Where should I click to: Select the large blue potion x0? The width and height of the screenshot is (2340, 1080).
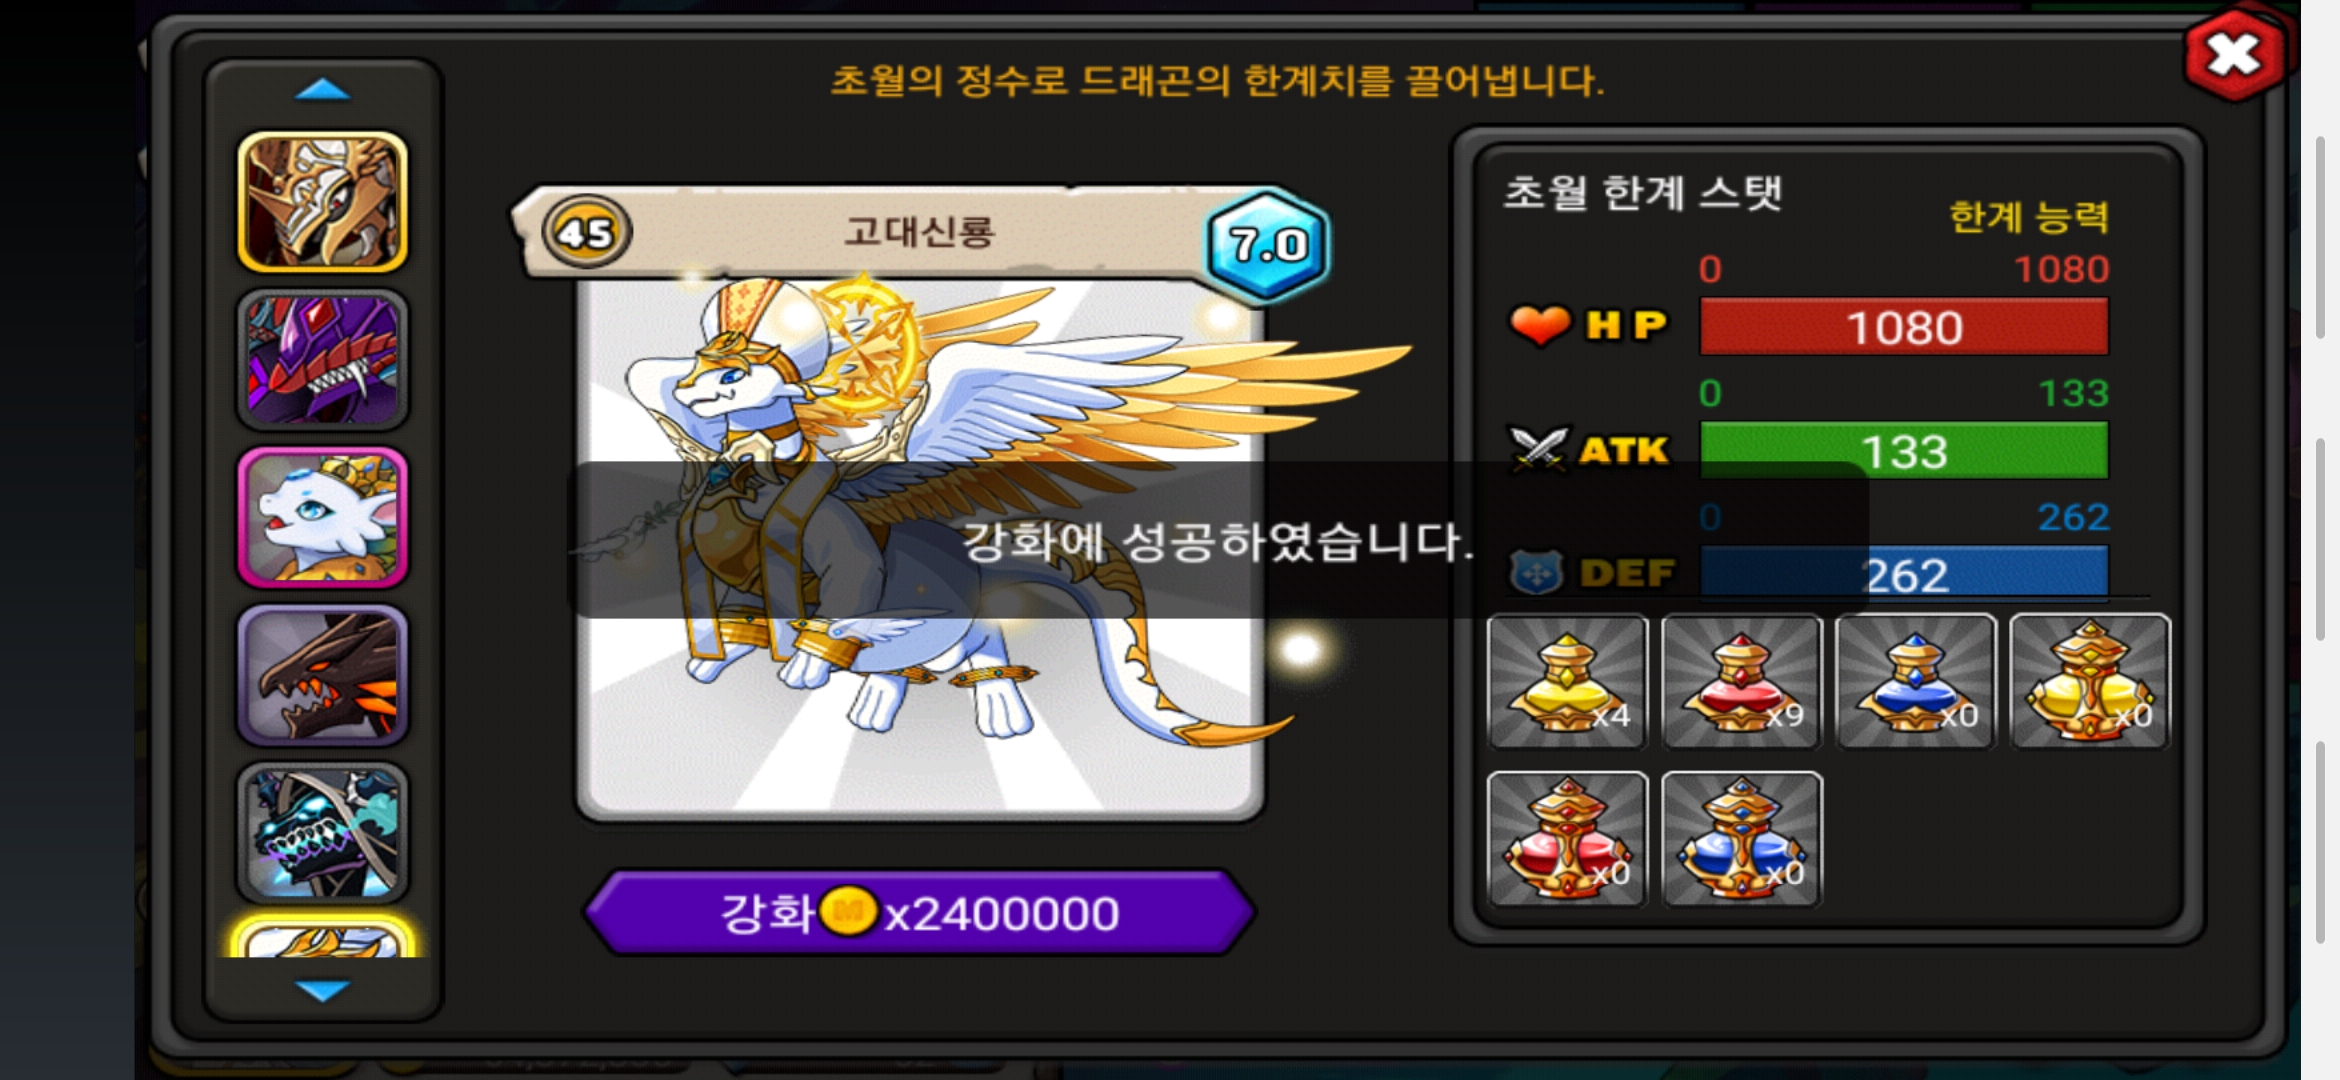tap(1741, 839)
